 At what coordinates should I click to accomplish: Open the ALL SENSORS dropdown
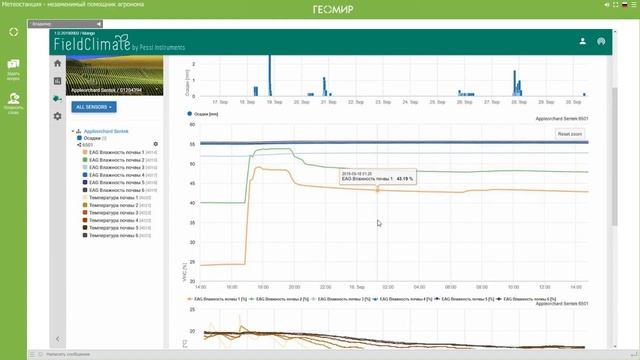point(94,107)
